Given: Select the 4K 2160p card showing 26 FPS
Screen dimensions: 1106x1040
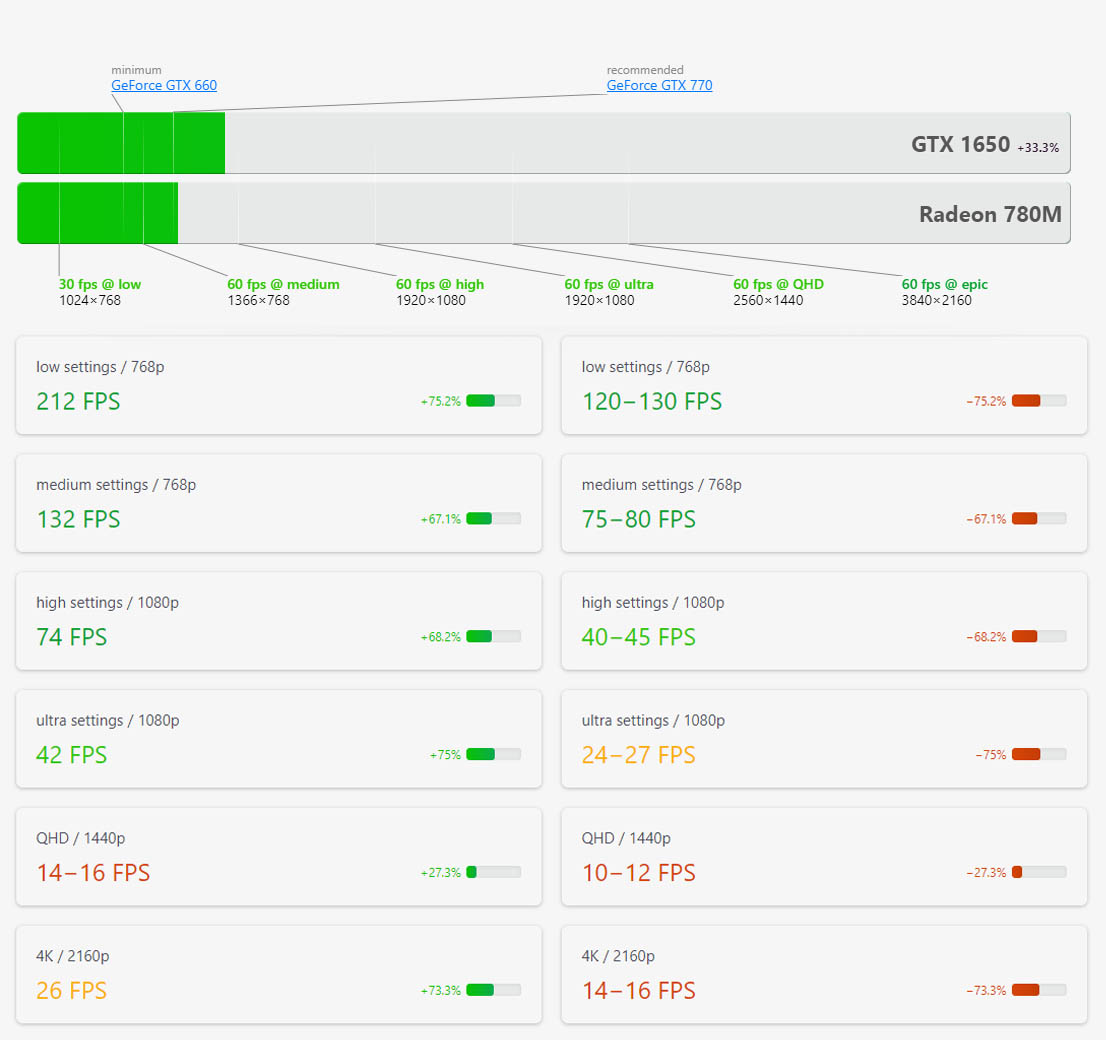Looking at the screenshot, I should click(x=278, y=974).
